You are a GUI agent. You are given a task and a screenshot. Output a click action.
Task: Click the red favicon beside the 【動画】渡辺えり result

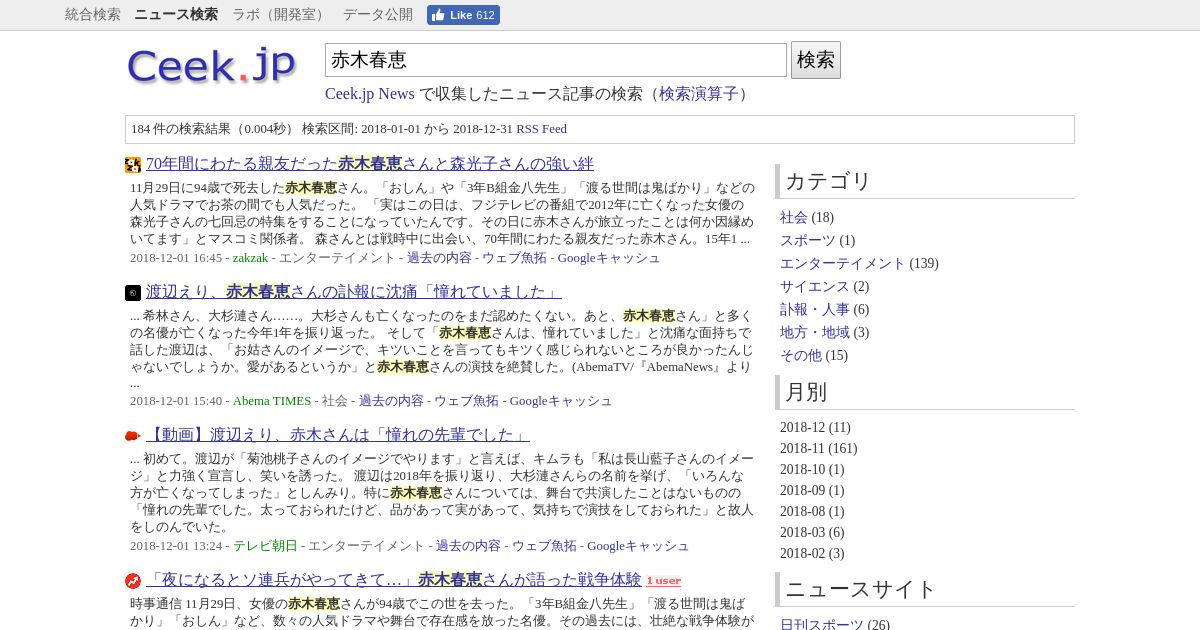pyautogui.click(x=133, y=436)
